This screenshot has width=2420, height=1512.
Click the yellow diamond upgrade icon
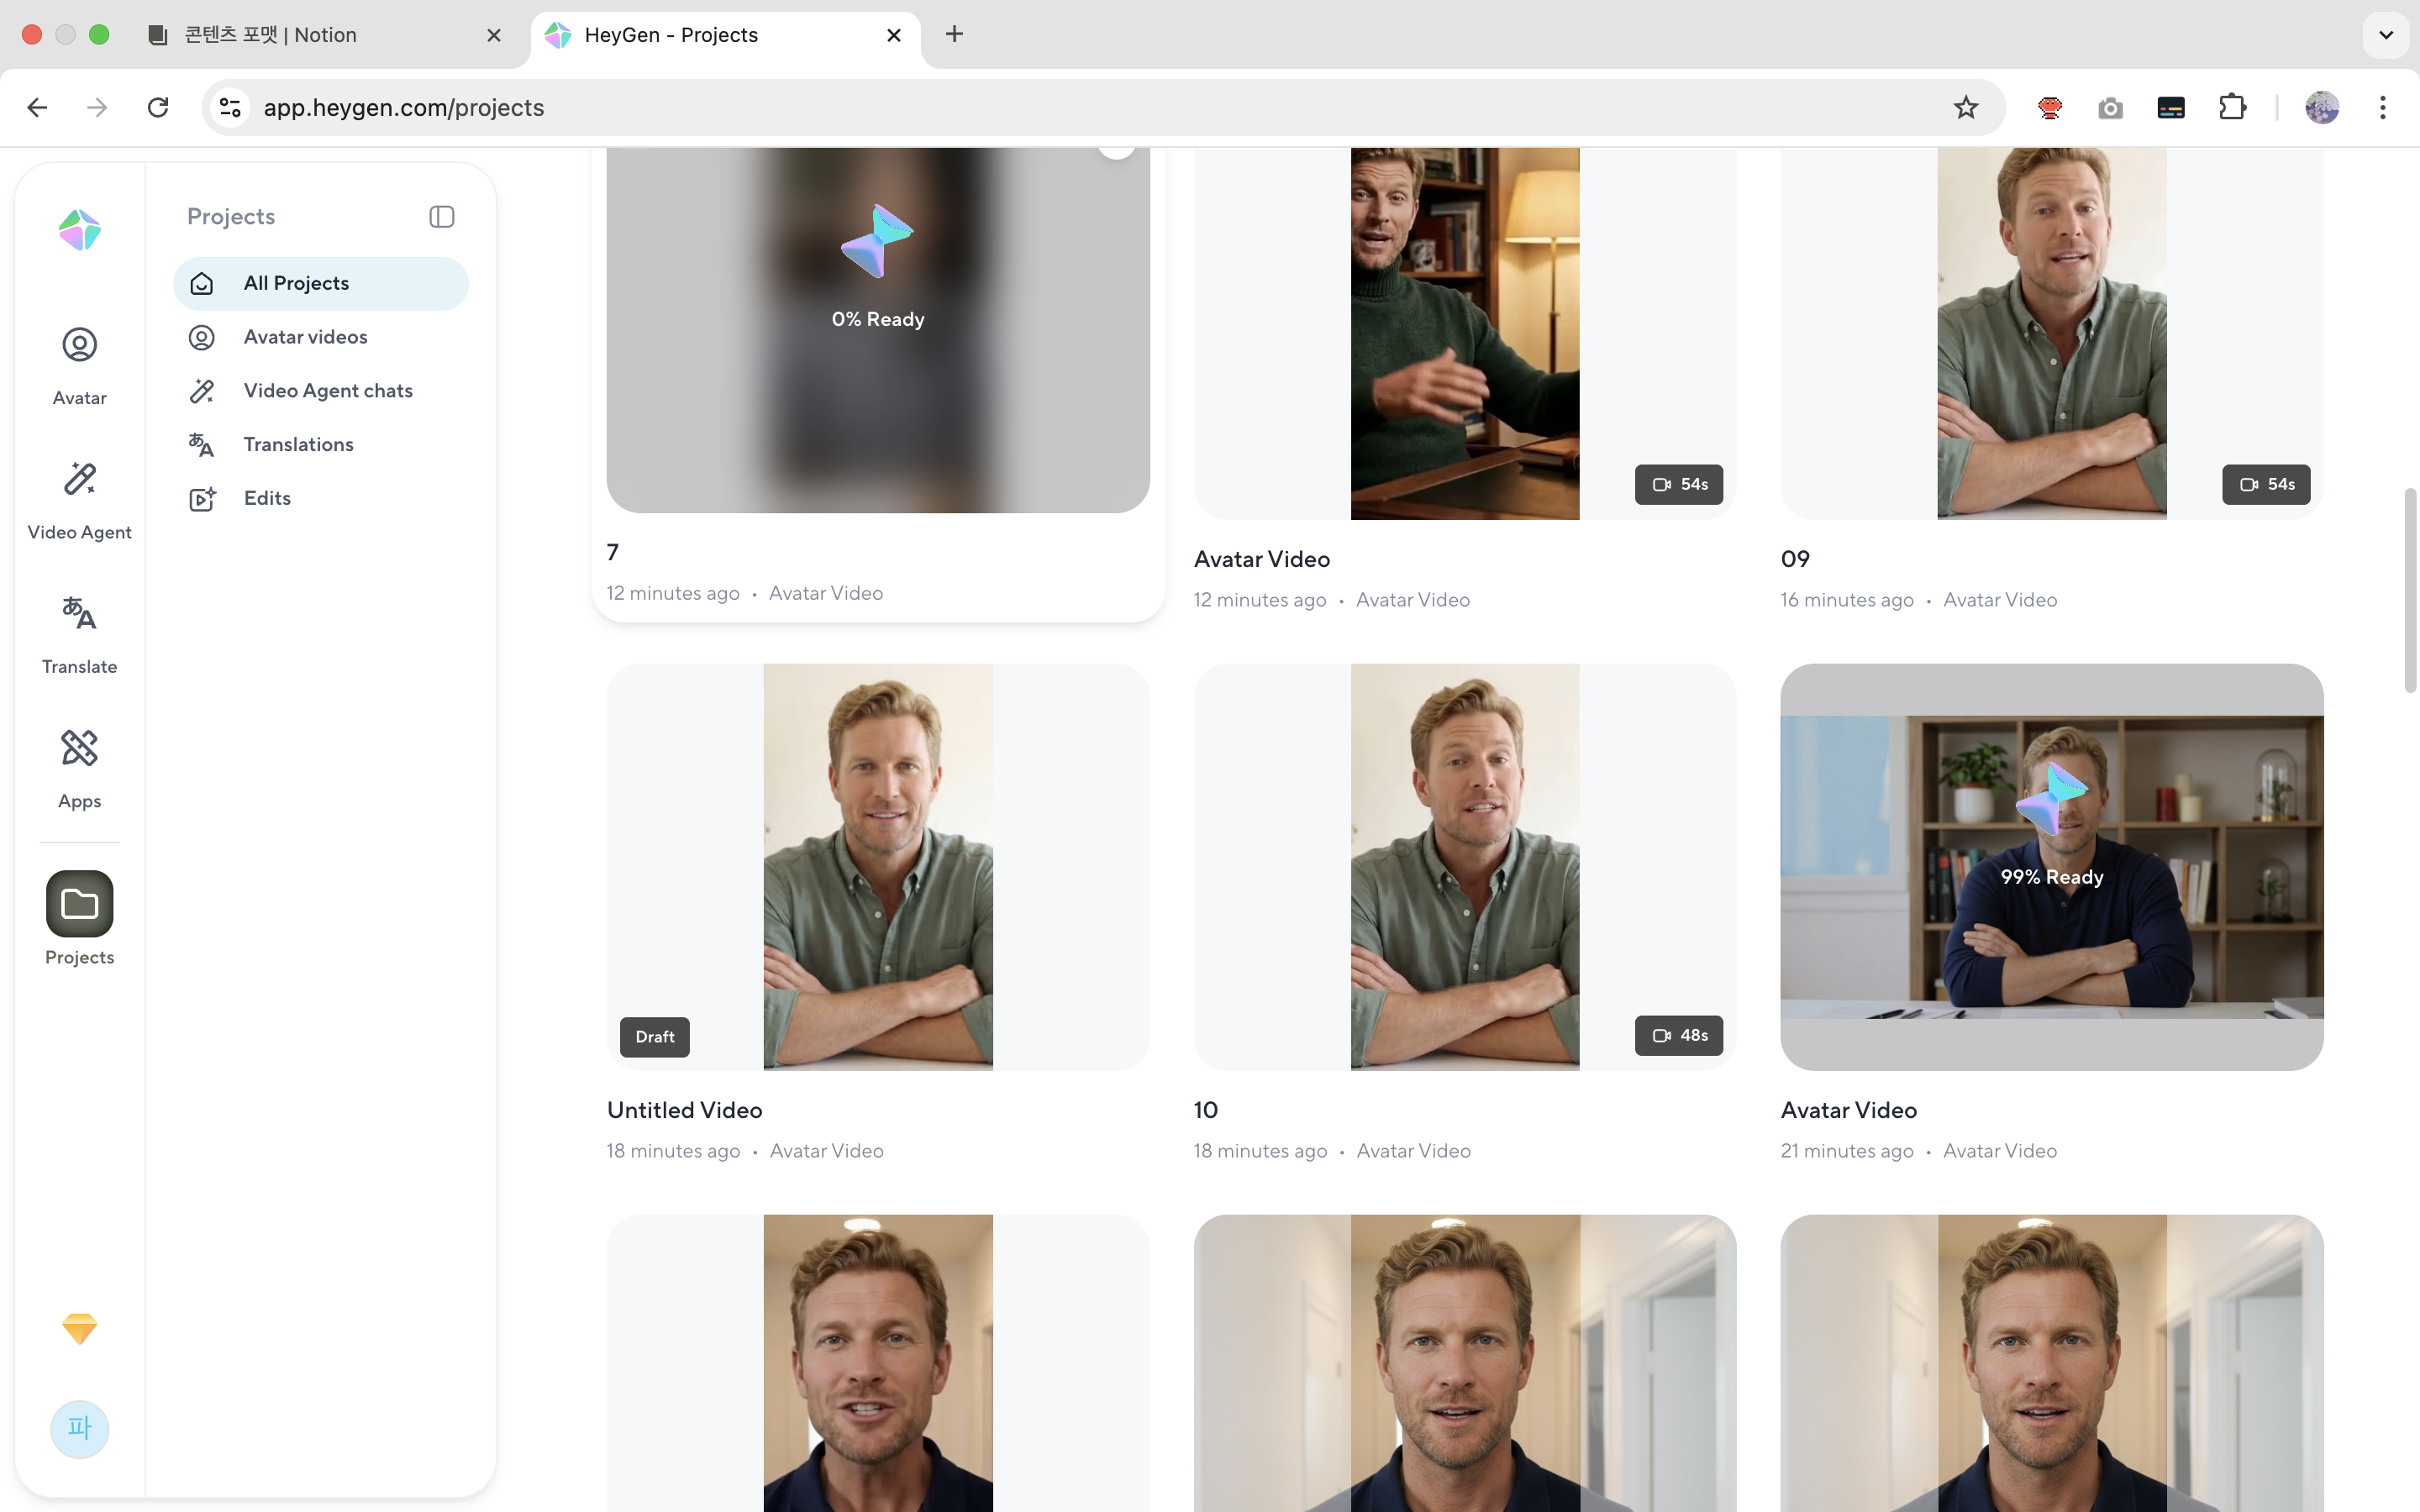pyautogui.click(x=79, y=1328)
